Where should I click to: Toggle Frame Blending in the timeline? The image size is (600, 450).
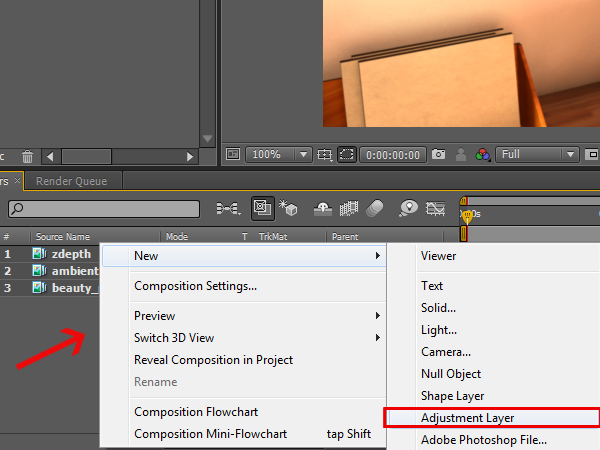pos(350,208)
